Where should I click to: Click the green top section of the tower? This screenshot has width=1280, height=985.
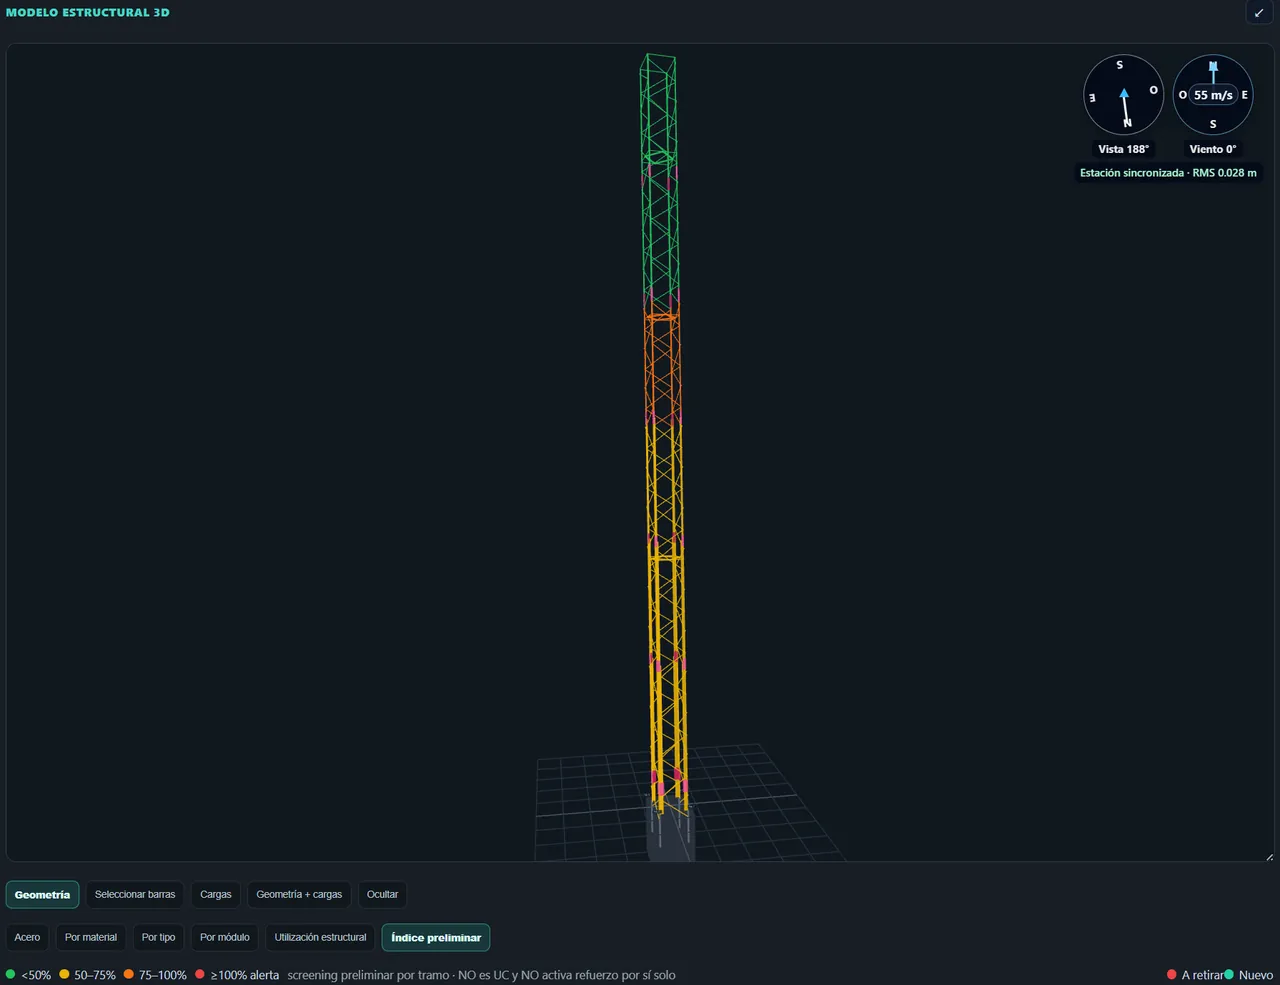pyautogui.click(x=659, y=180)
